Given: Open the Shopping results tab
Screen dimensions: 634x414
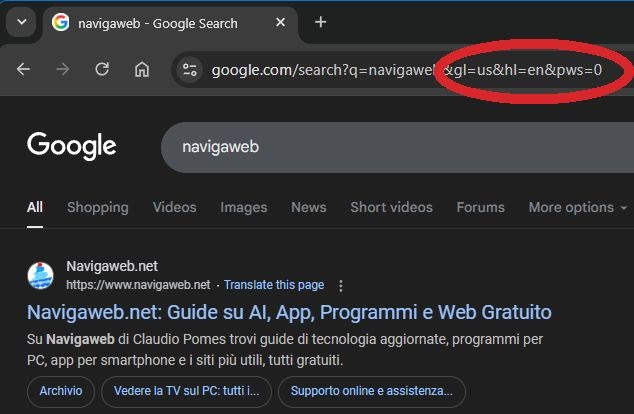Looking at the screenshot, I should (97, 207).
